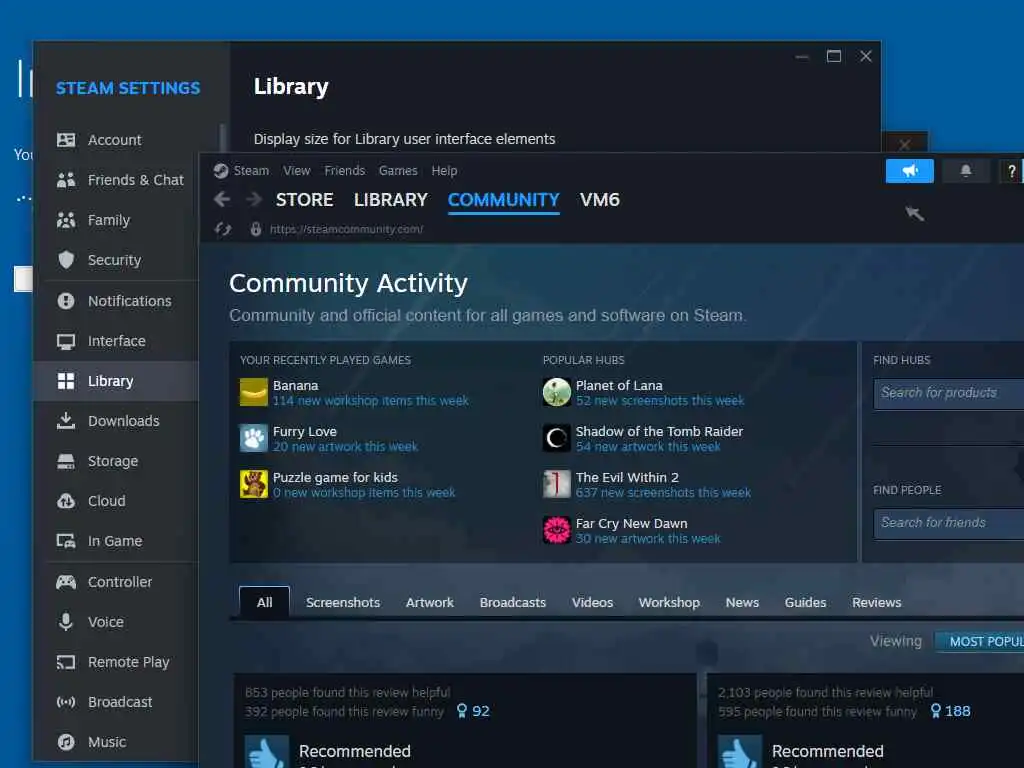Open the Downloads arrow icon
The height and width of the screenshot is (768, 1024).
[66, 421]
